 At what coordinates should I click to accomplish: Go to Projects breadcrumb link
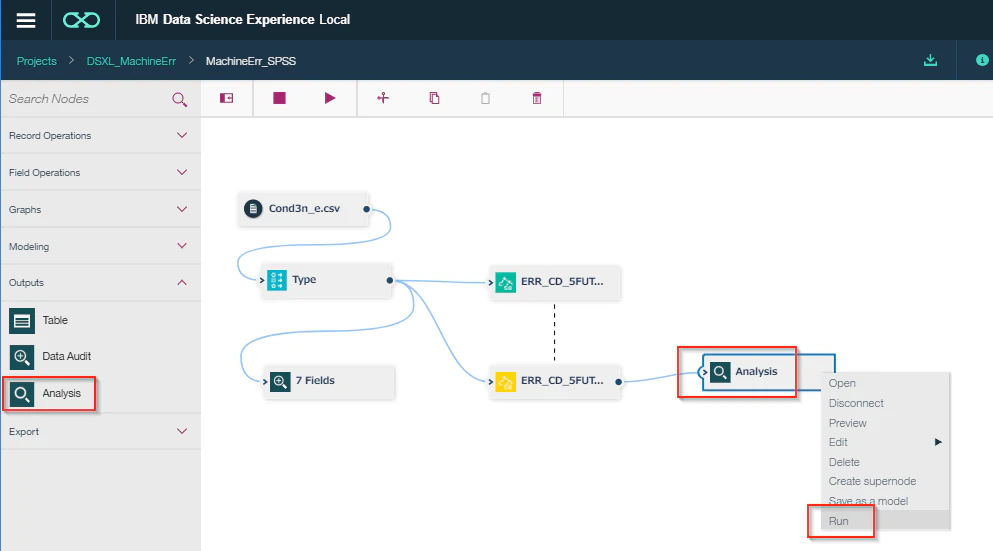click(36, 61)
